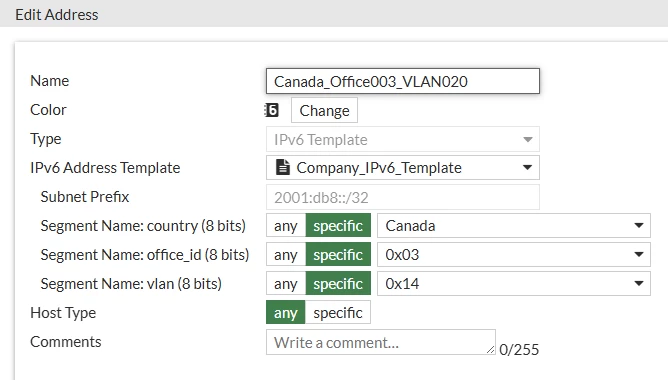This screenshot has width=668, height=380.
Task: Click the Segment Name: vlan label
Action: (x=131, y=283)
